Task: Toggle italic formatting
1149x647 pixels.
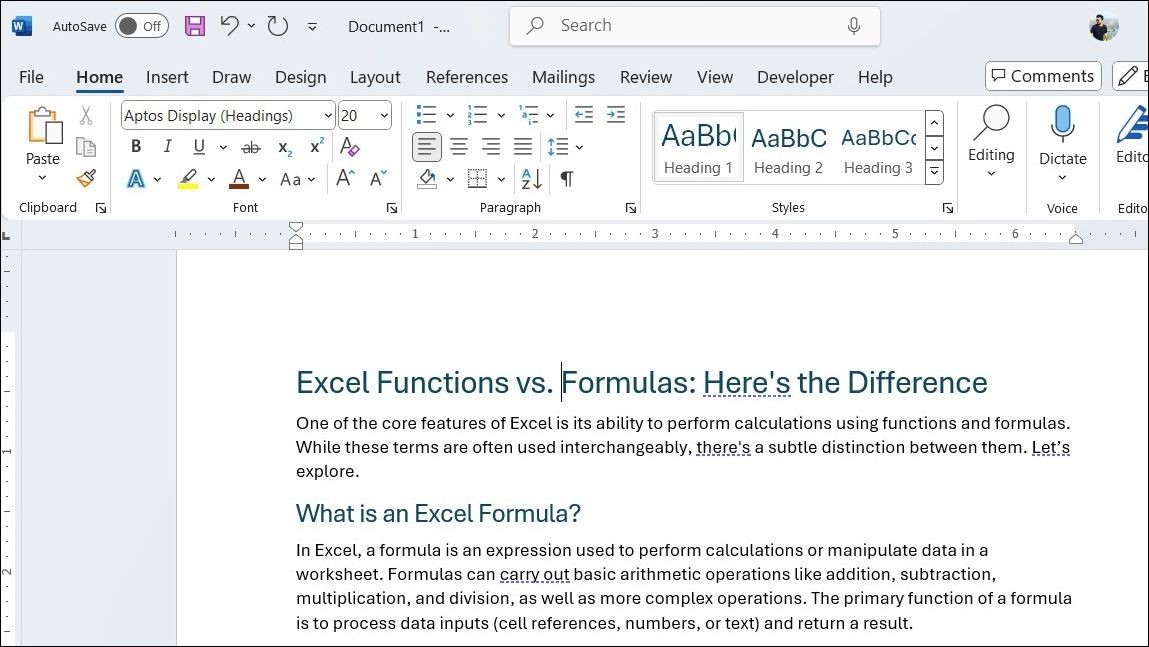Action: click(168, 147)
